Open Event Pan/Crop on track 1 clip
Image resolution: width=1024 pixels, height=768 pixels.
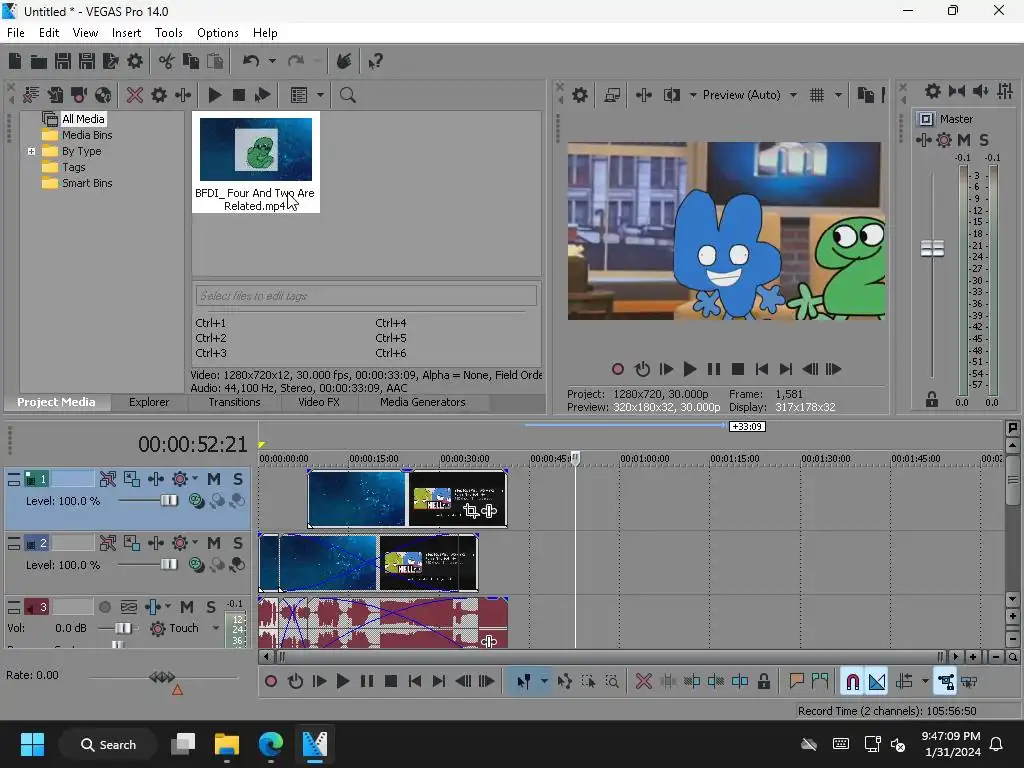[471, 511]
